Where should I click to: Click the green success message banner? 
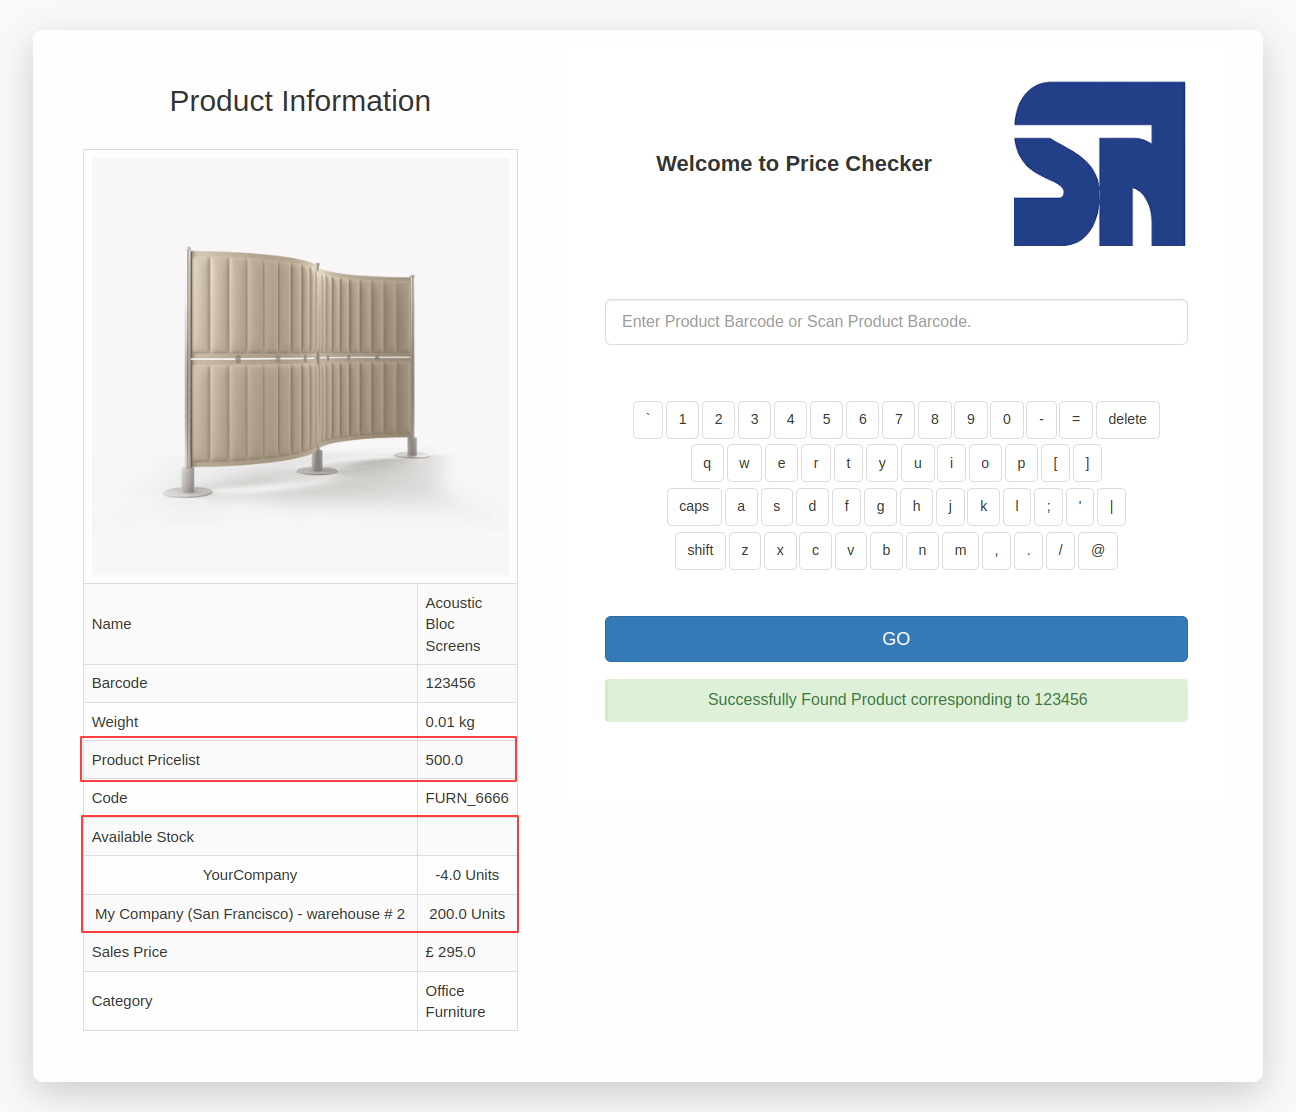point(896,700)
